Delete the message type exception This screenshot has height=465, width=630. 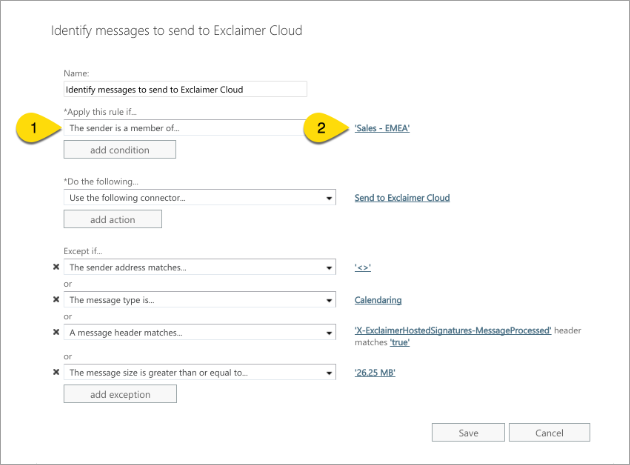pyautogui.click(x=56, y=300)
